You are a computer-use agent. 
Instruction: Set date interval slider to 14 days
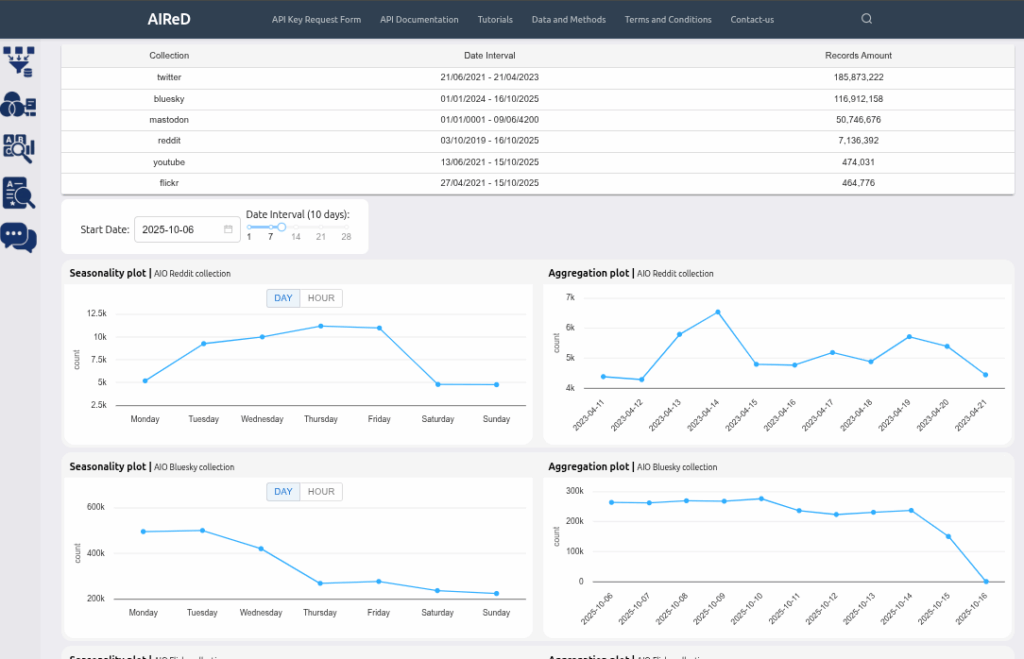(x=296, y=228)
